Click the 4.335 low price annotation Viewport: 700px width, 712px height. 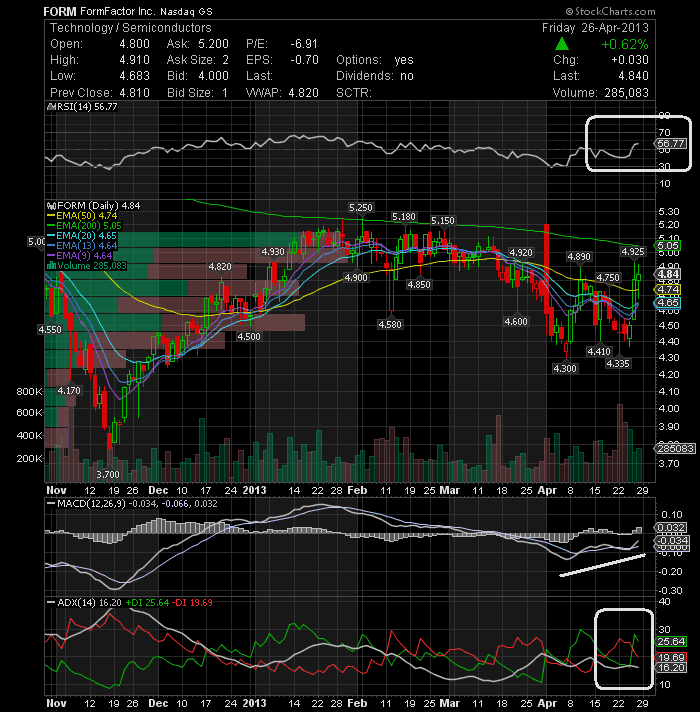coord(618,363)
